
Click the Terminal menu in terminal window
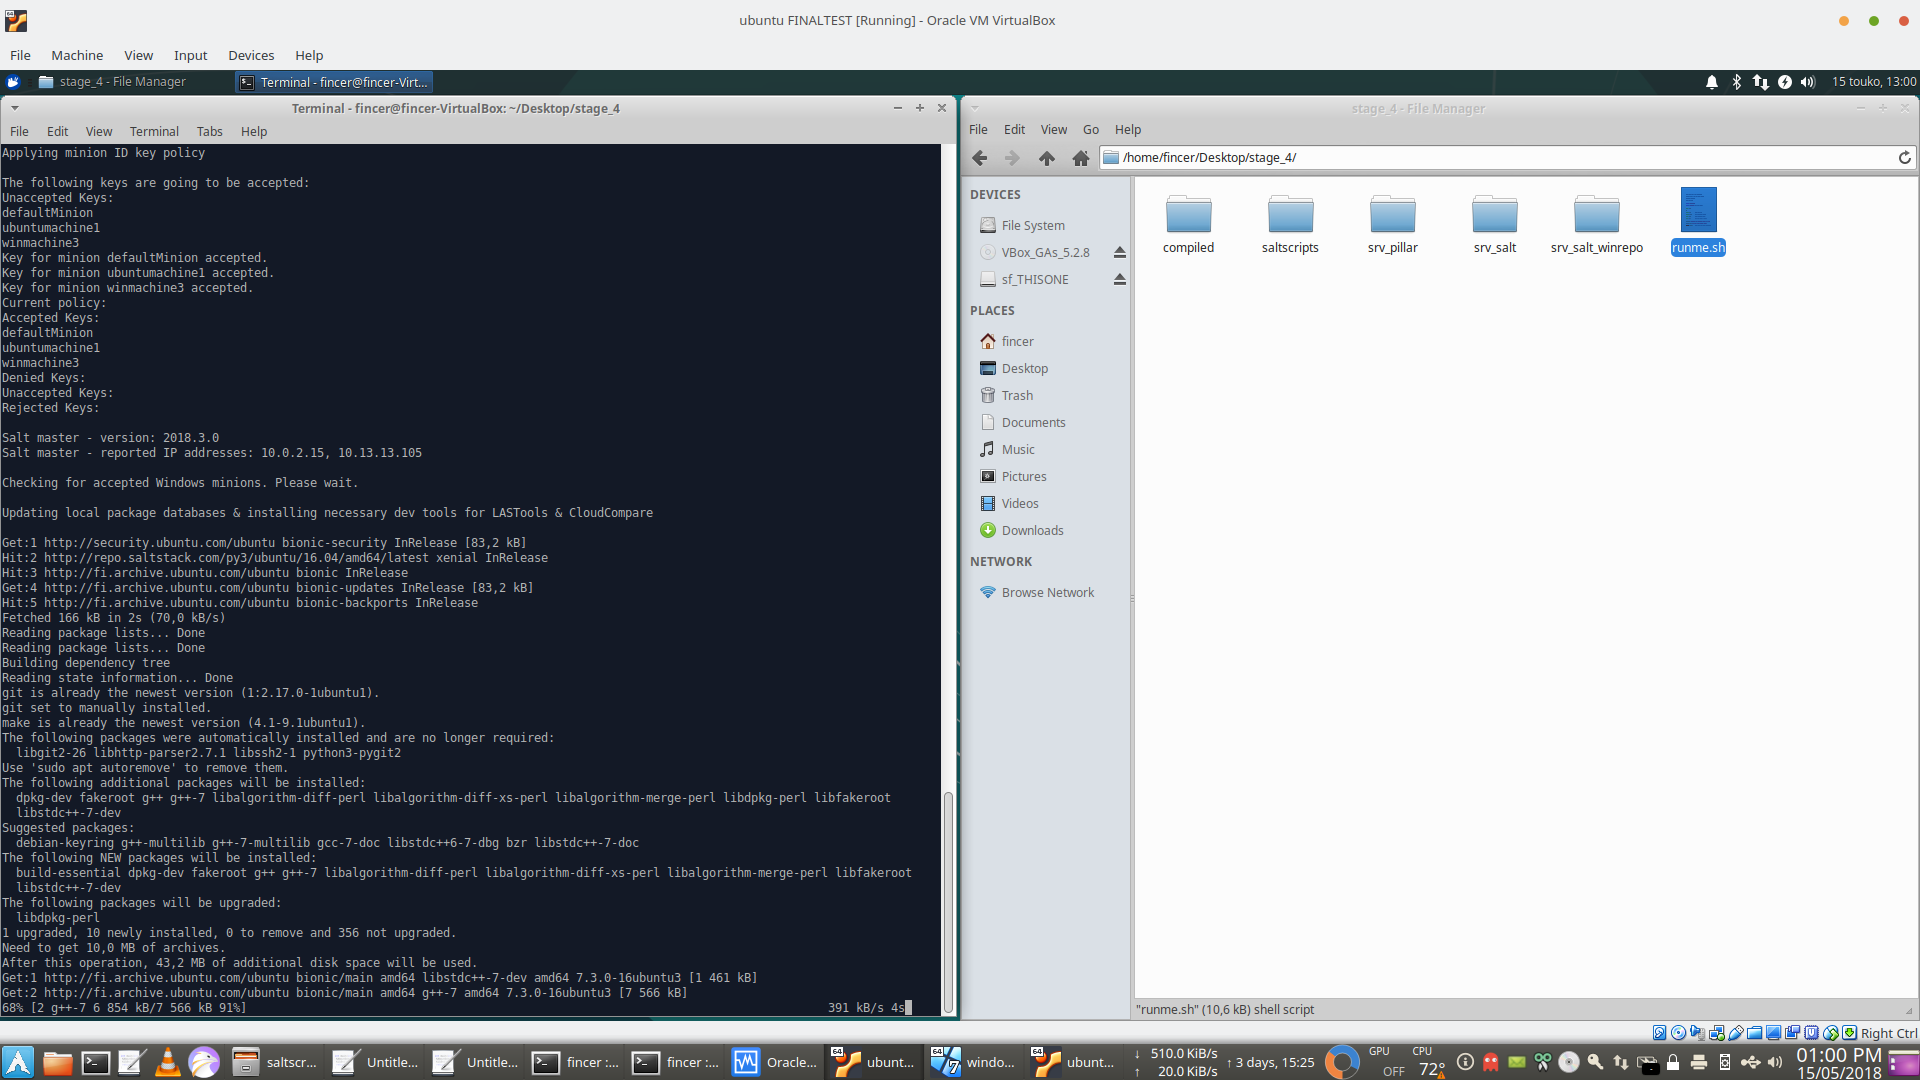pyautogui.click(x=153, y=131)
